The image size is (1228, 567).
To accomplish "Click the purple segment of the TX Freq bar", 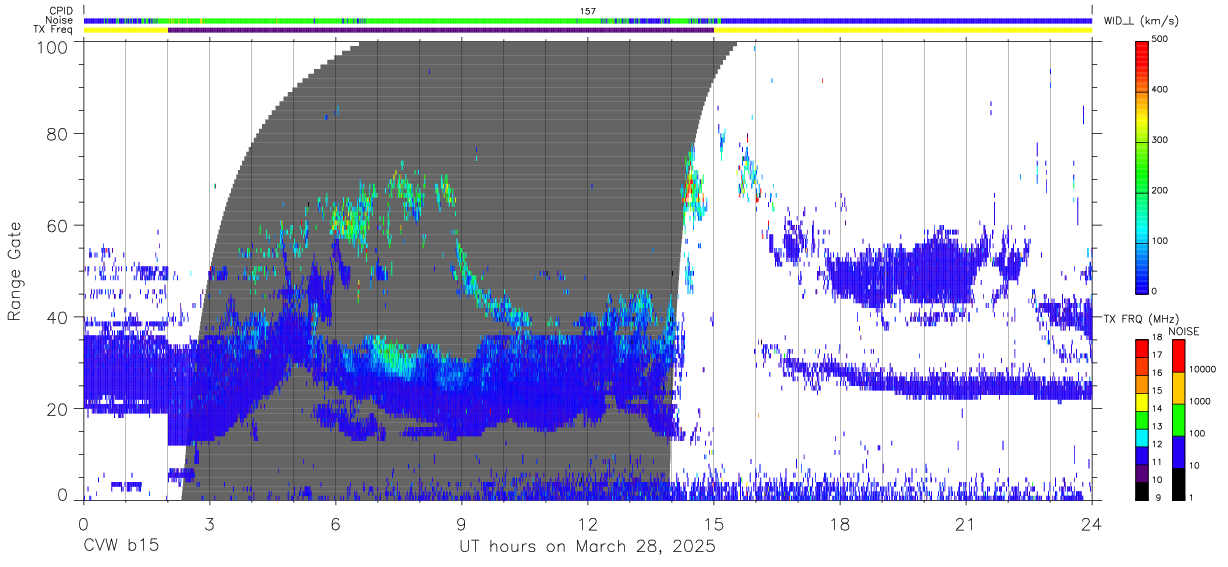I will tap(440, 30).
